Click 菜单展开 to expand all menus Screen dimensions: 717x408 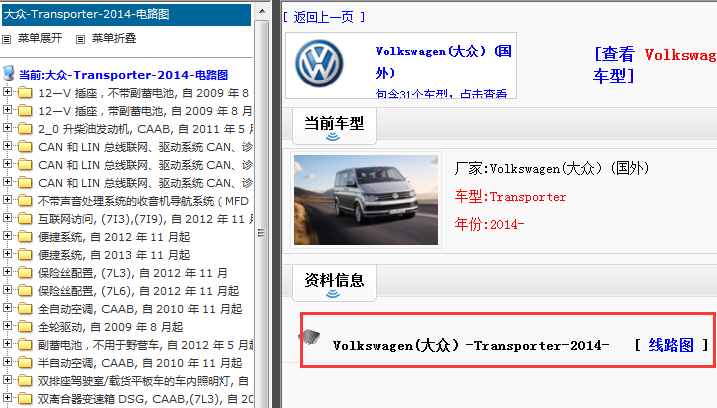click(x=40, y=38)
